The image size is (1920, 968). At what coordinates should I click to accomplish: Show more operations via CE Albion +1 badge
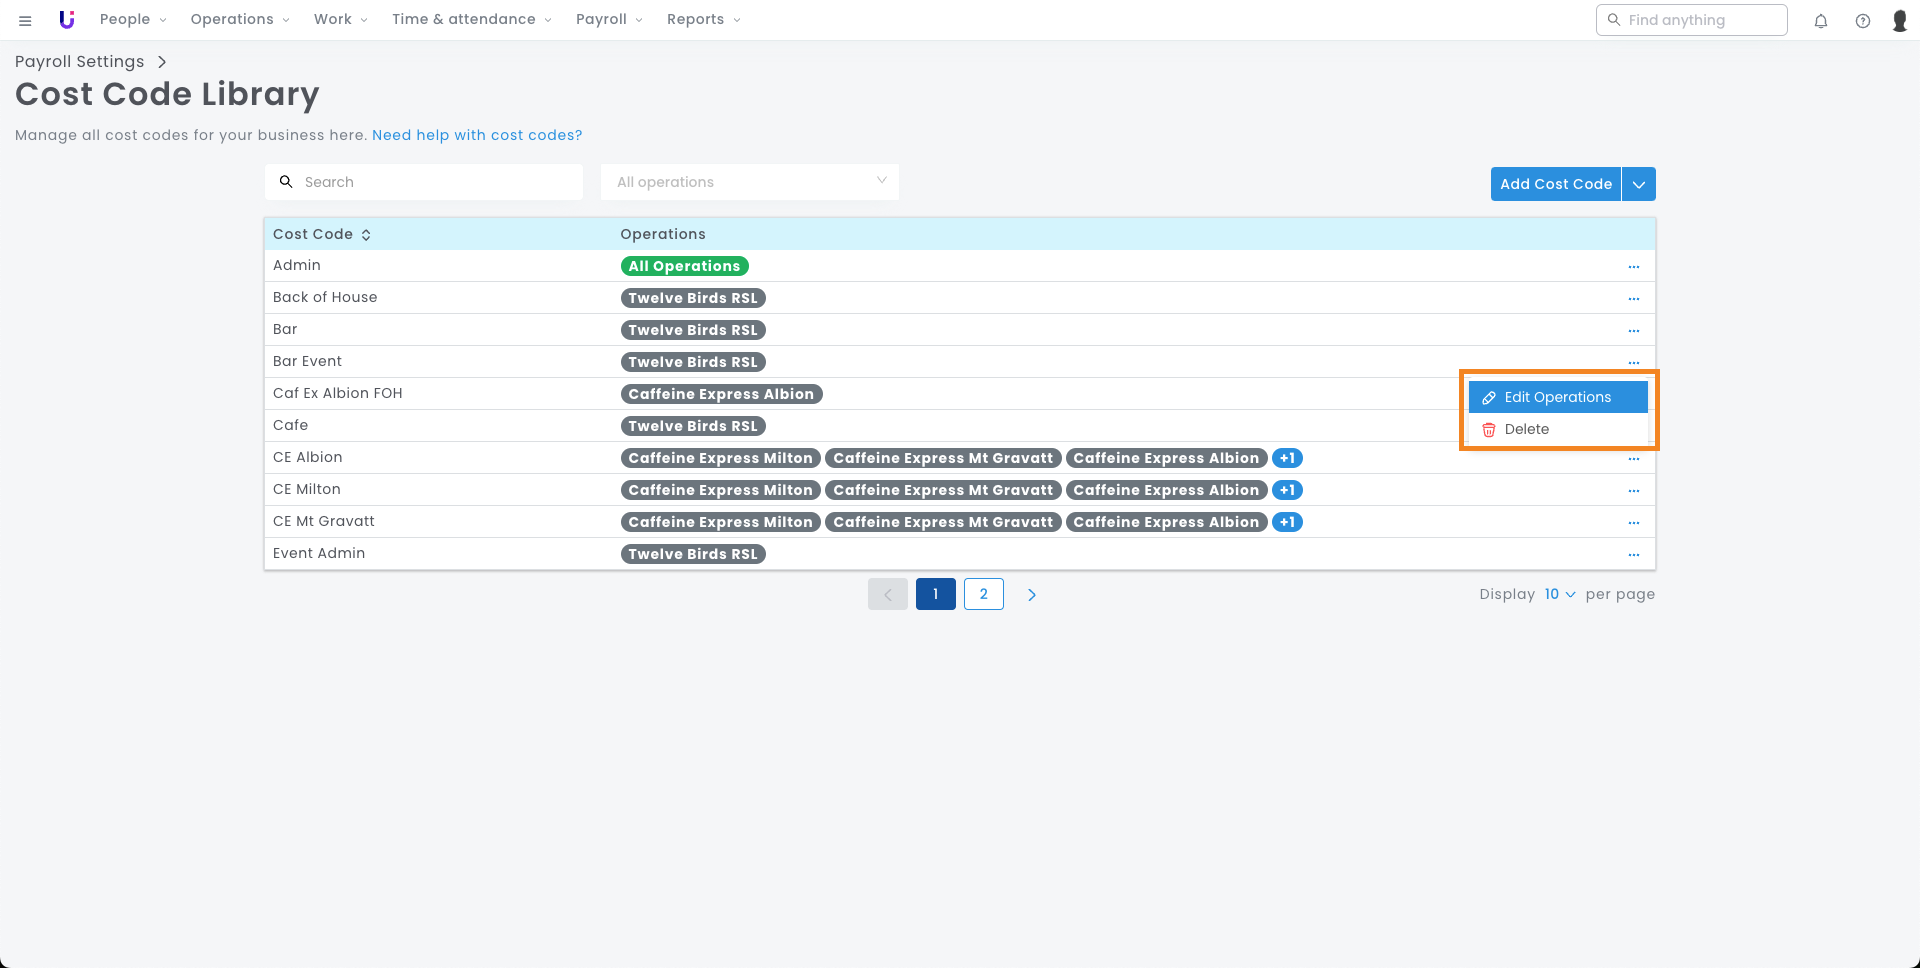coord(1287,458)
